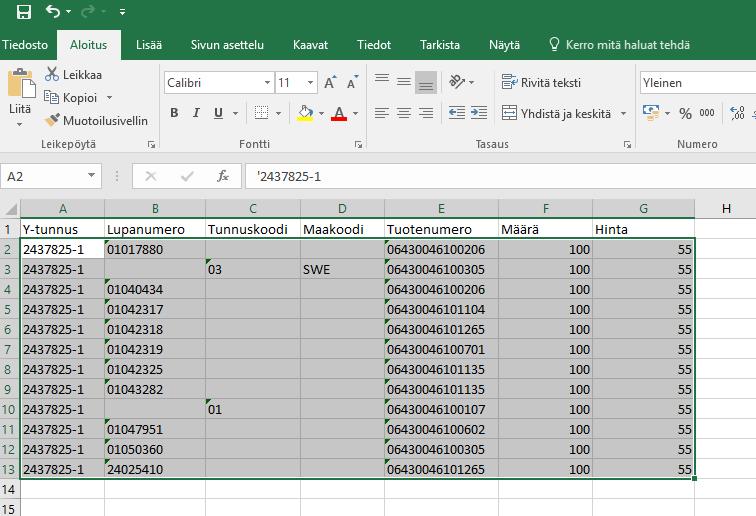756x516 pixels.
Task: Open the Leikepöytä dialog launcher
Action: 151,144
